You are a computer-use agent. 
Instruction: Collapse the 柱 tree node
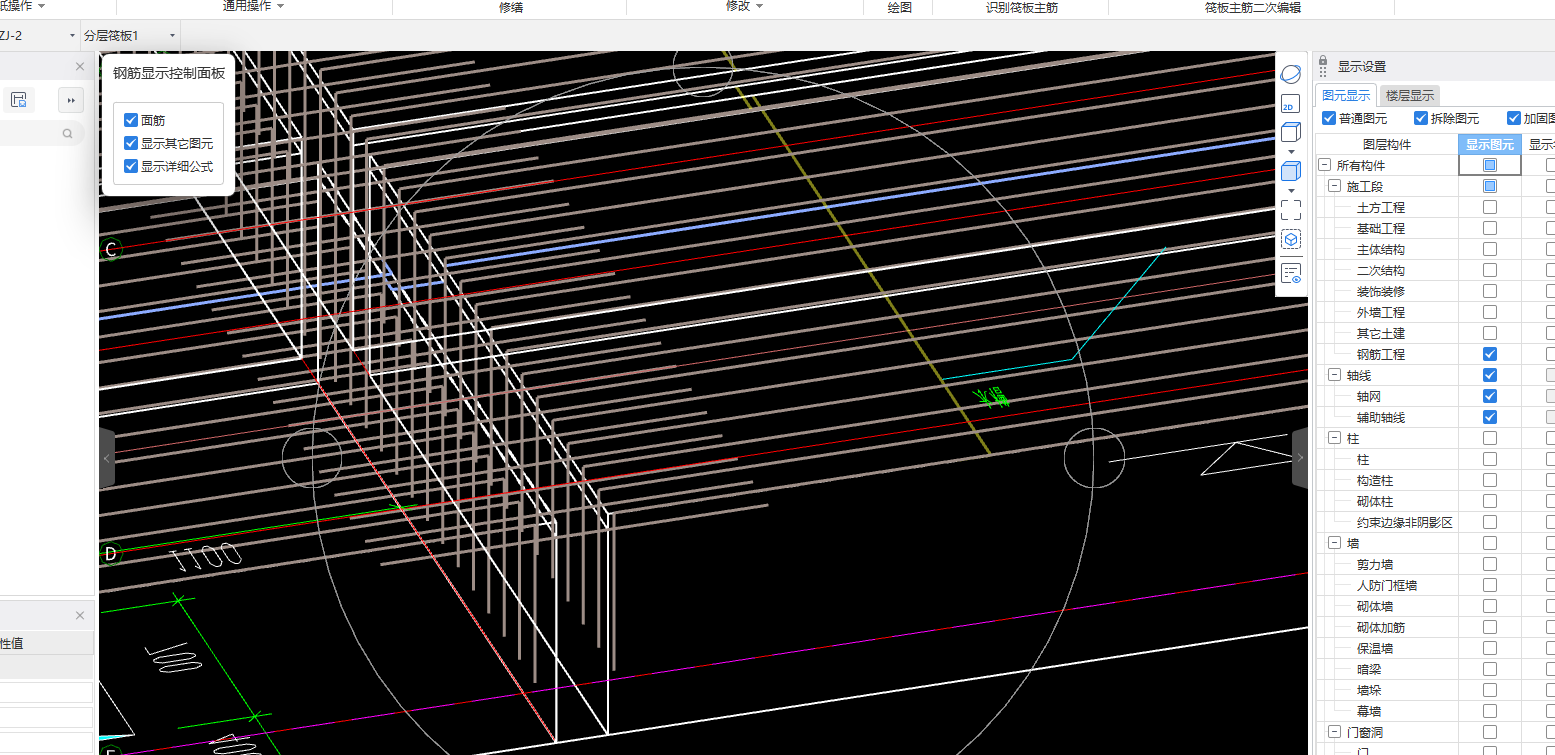click(x=1334, y=438)
